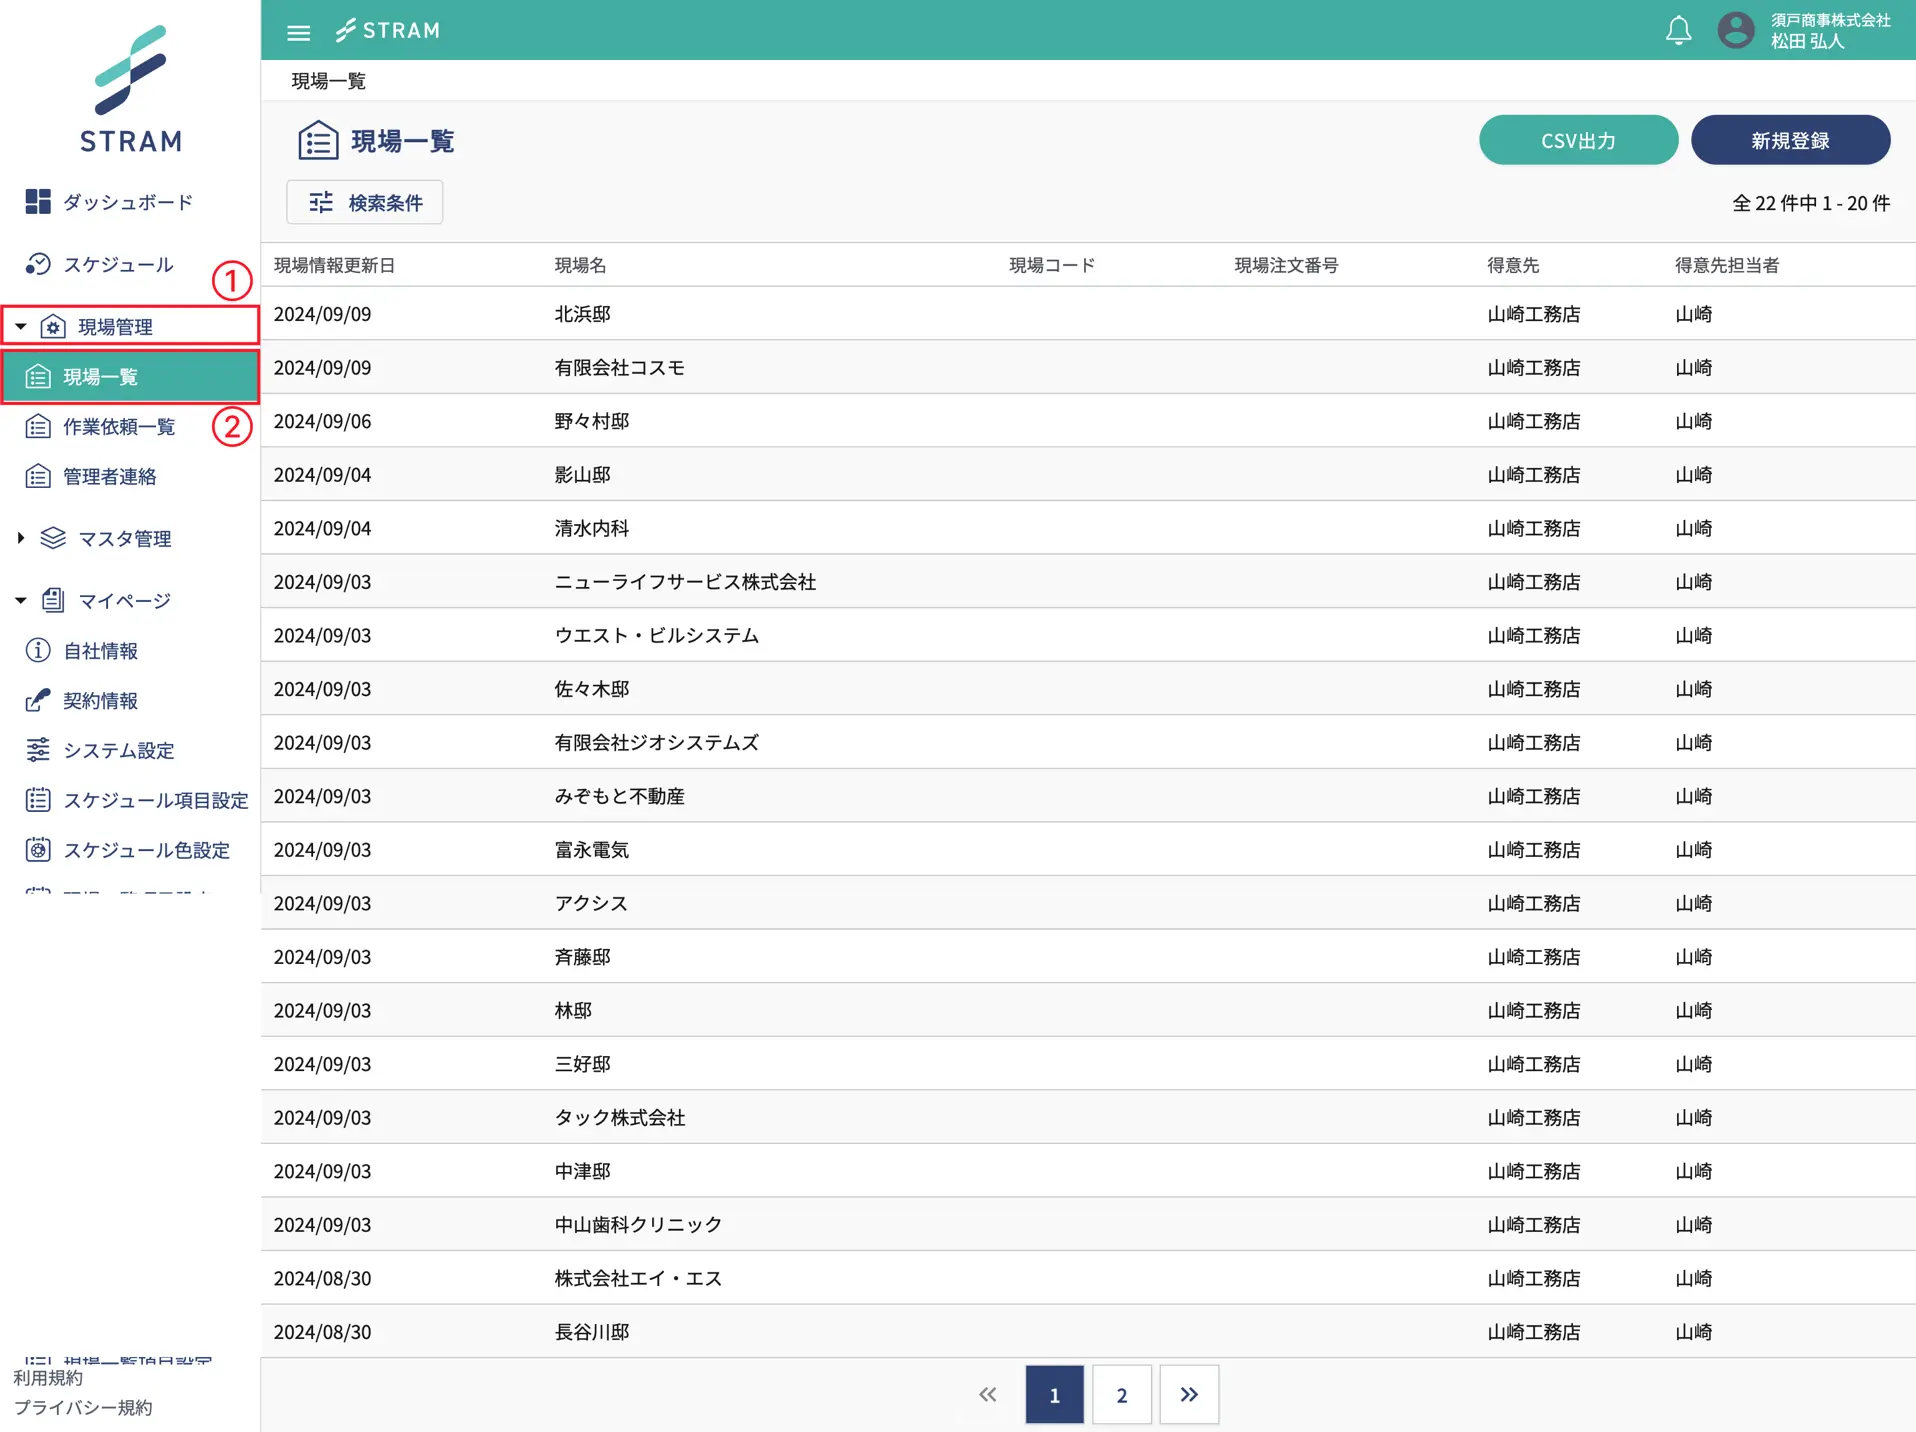
Task: Click the CSV出力 button
Action: tap(1578, 141)
